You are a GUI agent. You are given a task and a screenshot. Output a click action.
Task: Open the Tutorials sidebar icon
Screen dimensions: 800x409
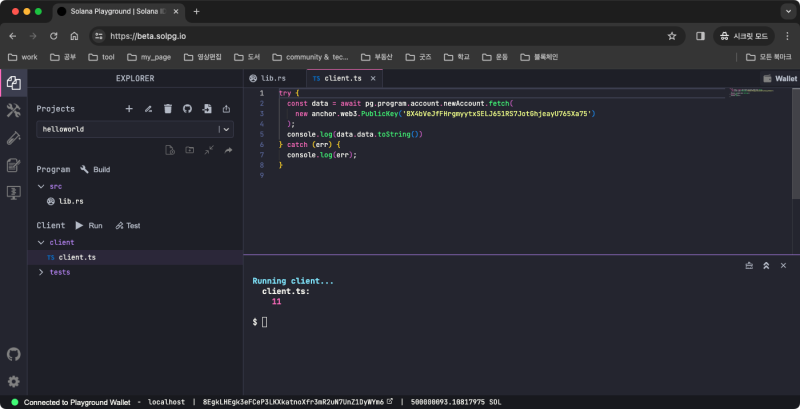tap(14, 165)
